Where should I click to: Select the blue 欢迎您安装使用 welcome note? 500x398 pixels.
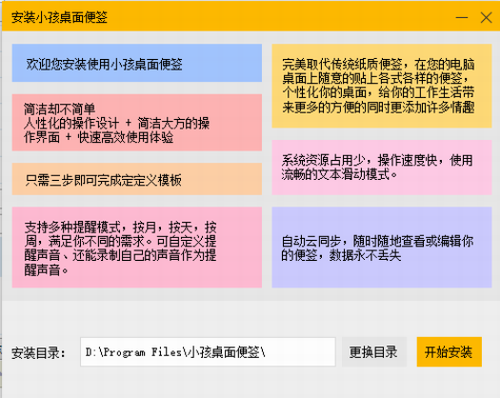coord(137,63)
